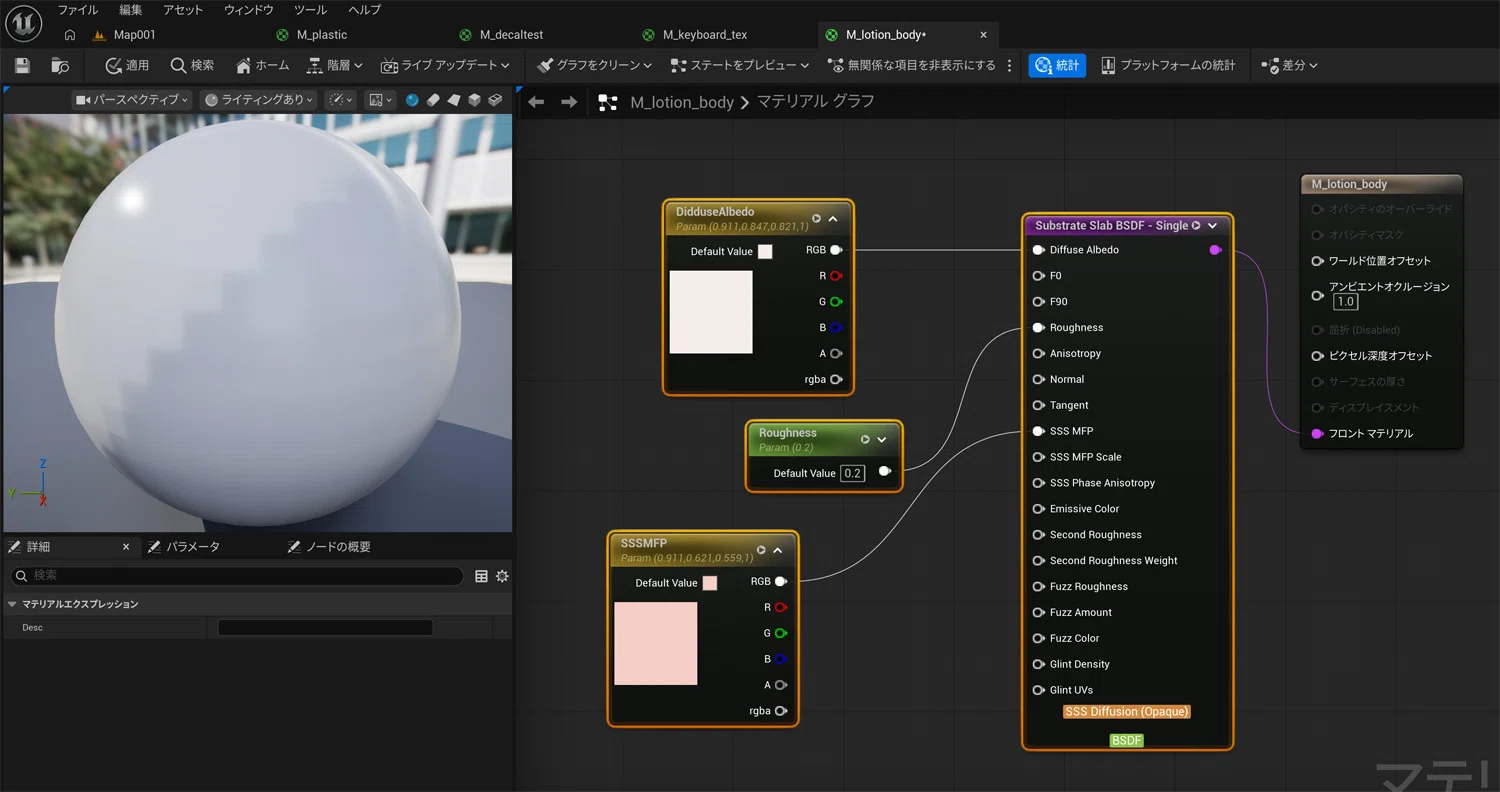
Task: Click the Desc text field
Action: (x=325, y=628)
